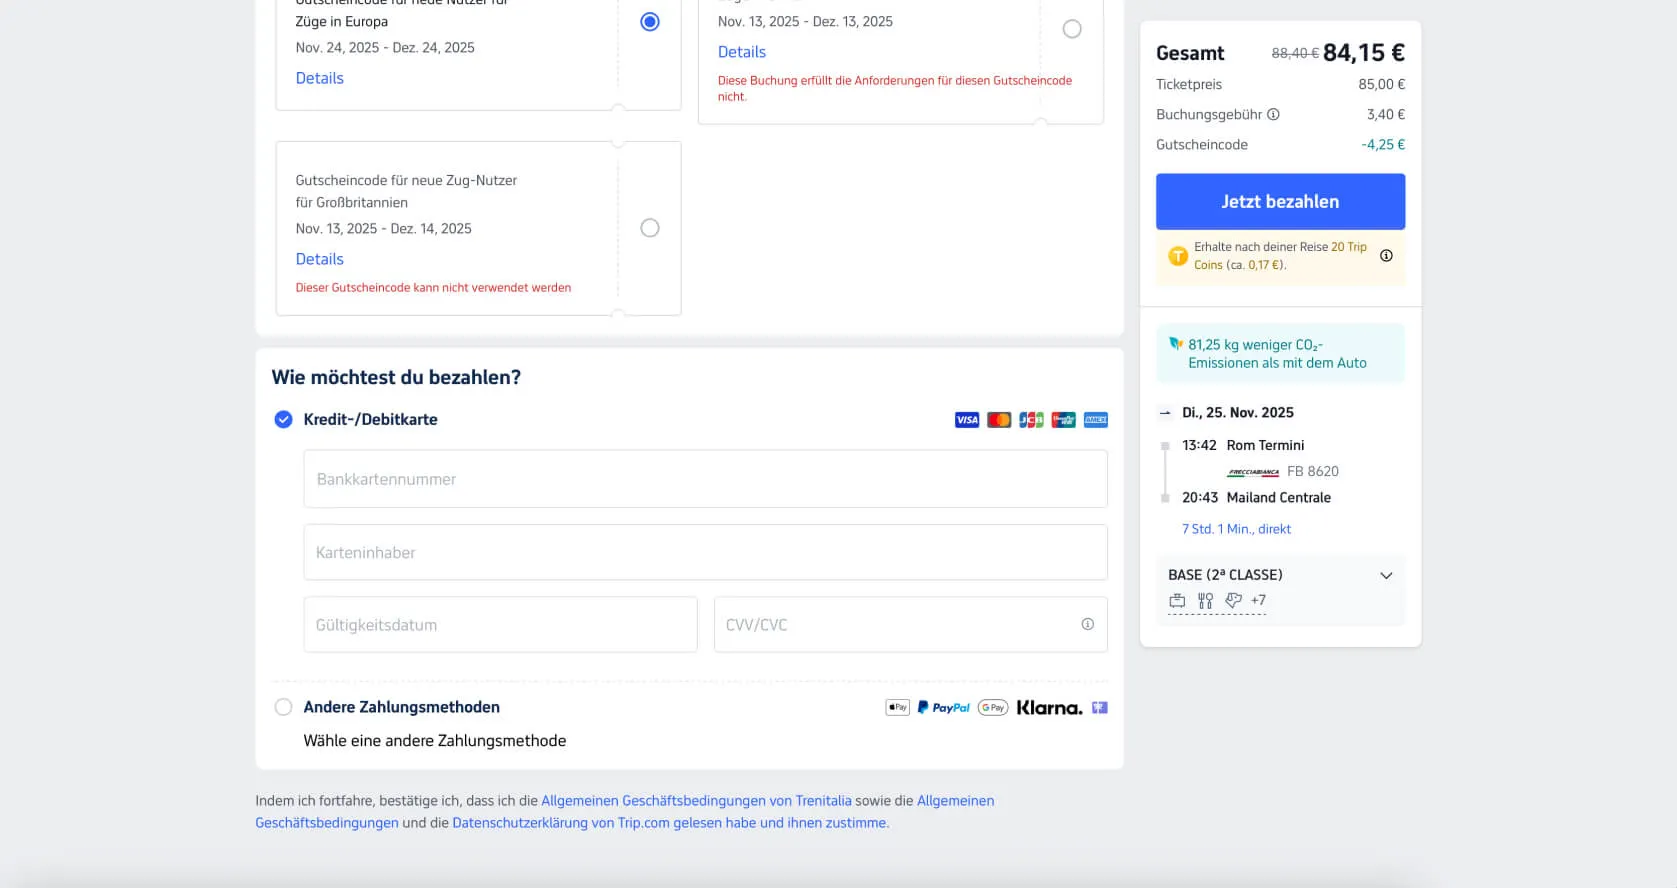Open Details for Nov. 13 – Dez. 13 coupon
The image size is (1677, 888).
[x=741, y=52]
